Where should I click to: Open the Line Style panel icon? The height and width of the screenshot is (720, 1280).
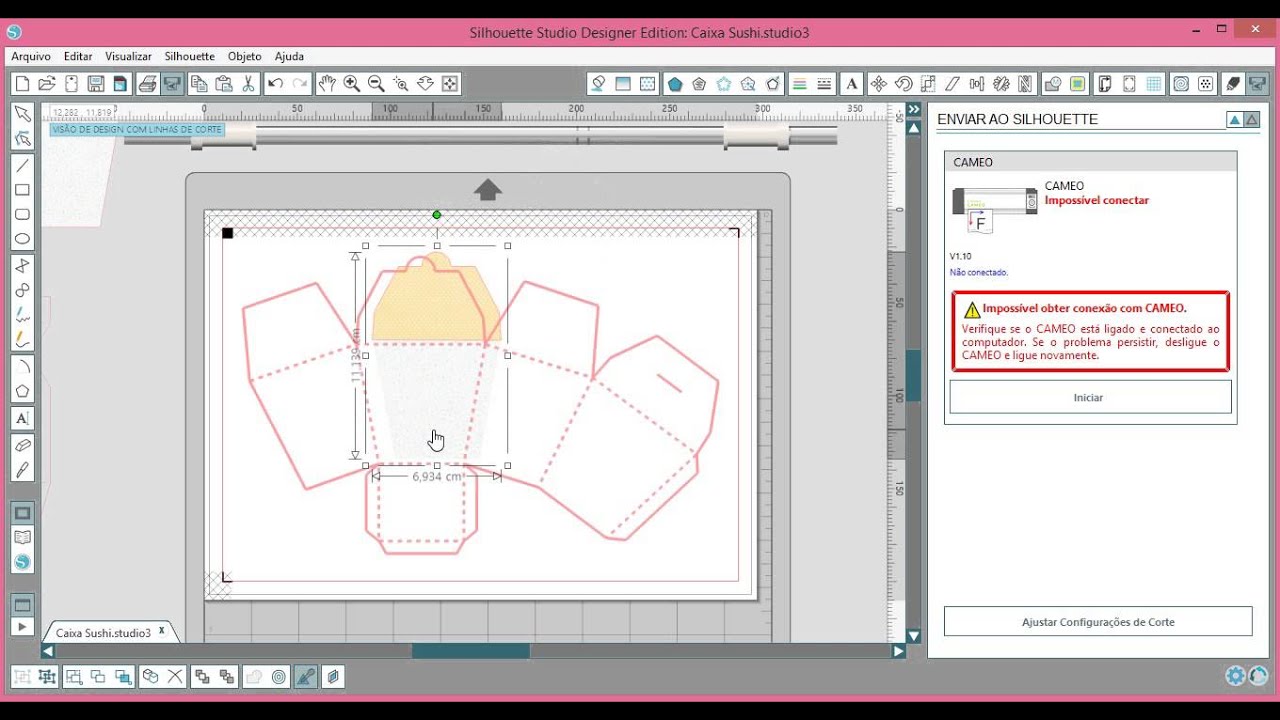pyautogui.click(x=824, y=84)
